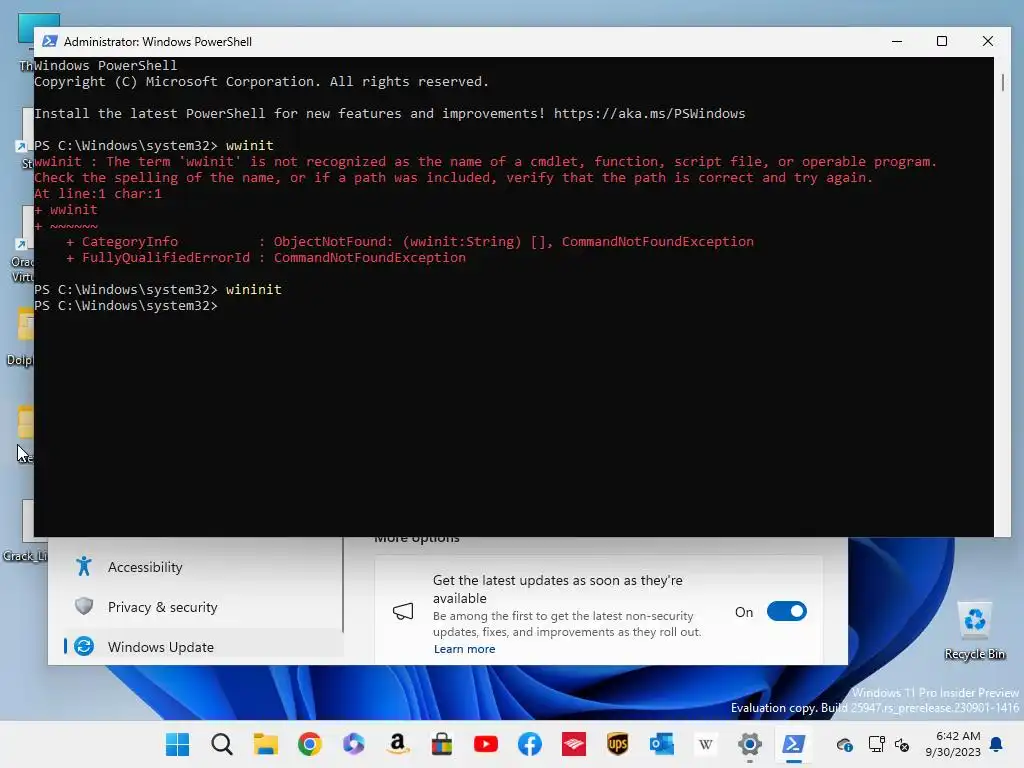1024x768 pixels.
Task: Click the last PS C:\Windows\system32> prompt
Action: coord(125,306)
